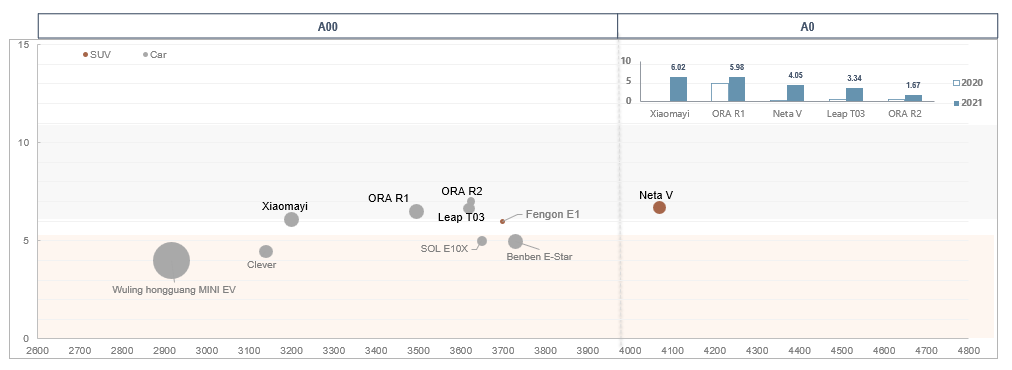Click the Leap T03 bubble label
Viewport: 1012px width, 370px height.
(x=461, y=218)
